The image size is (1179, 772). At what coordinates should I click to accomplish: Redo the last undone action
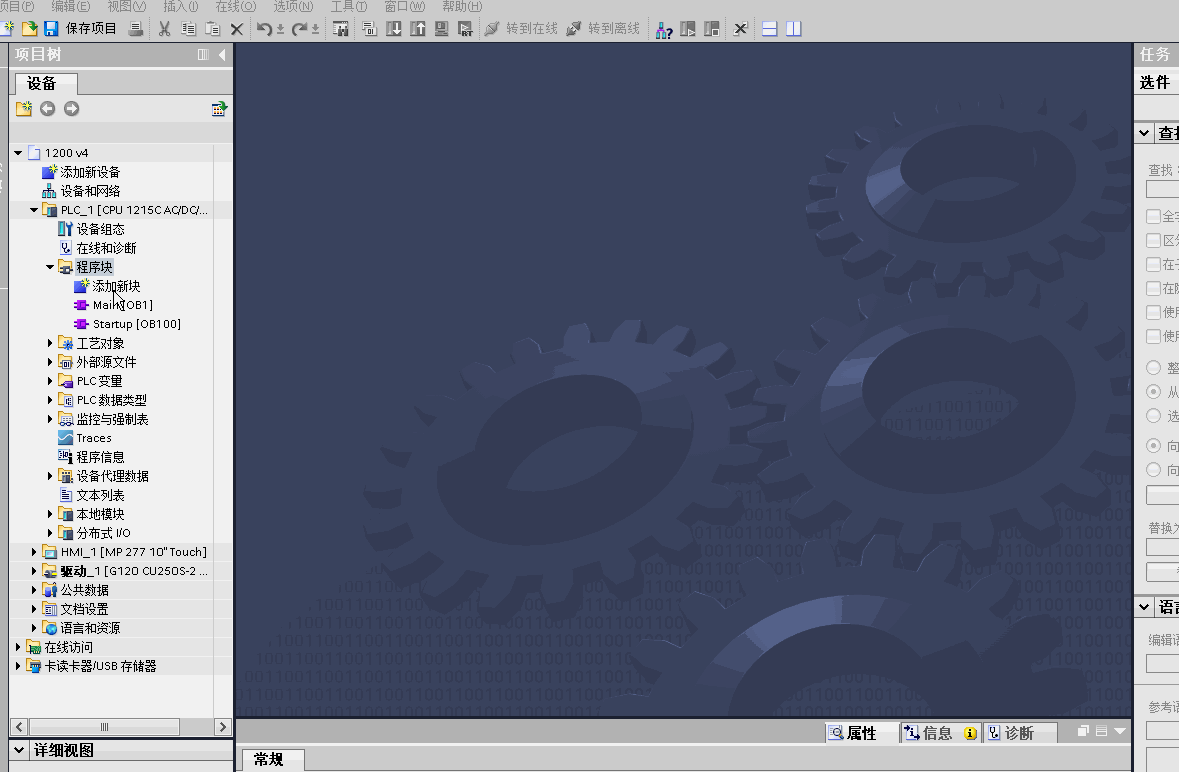tap(299, 29)
